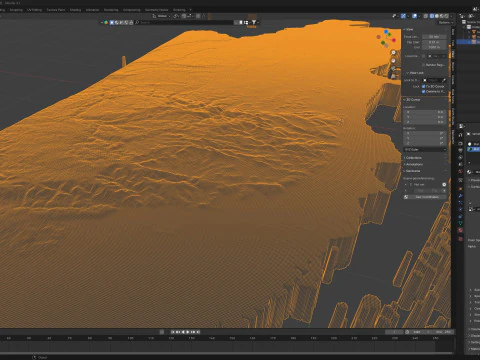
Task: Open the Output properties tab icon
Action: pos(460,151)
